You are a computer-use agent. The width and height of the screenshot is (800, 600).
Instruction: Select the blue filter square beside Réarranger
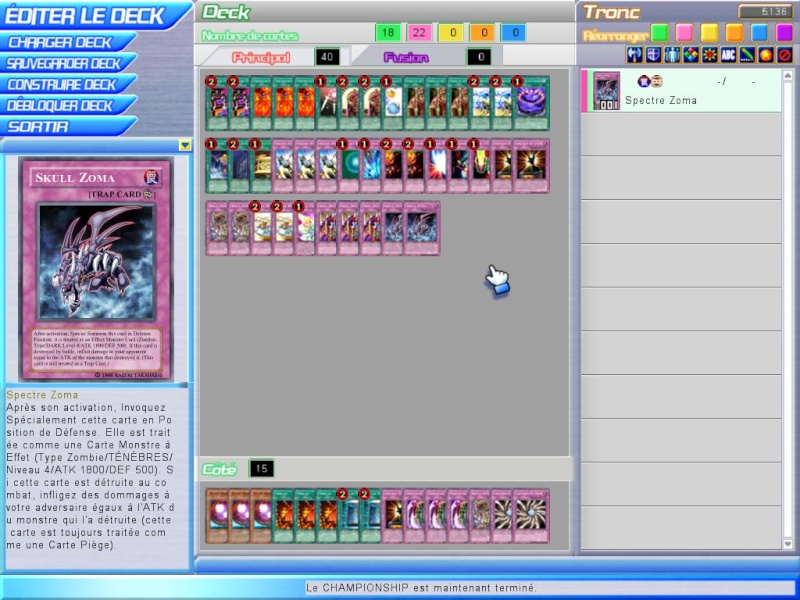pos(760,33)
